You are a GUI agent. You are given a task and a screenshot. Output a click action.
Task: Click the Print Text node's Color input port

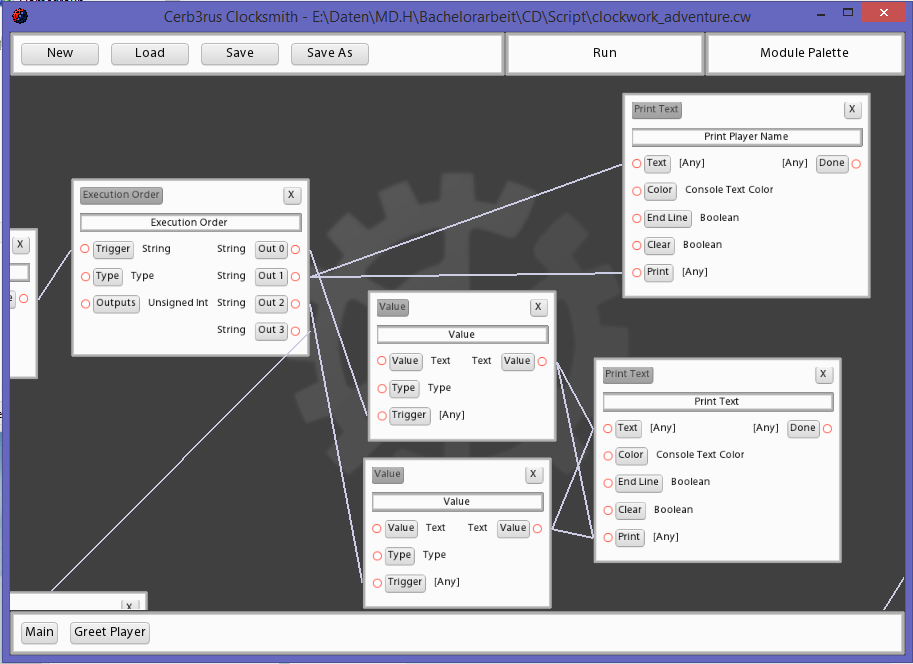607,456
